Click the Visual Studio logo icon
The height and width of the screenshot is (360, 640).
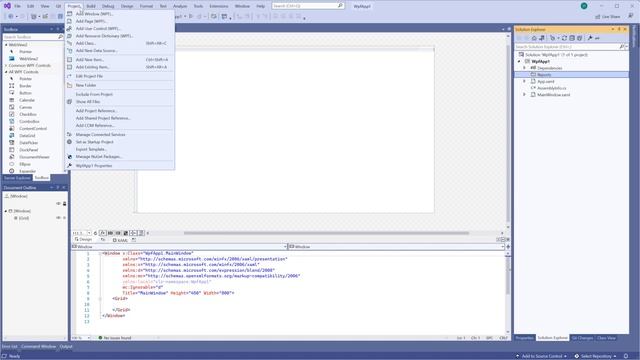tap(7, 6)
